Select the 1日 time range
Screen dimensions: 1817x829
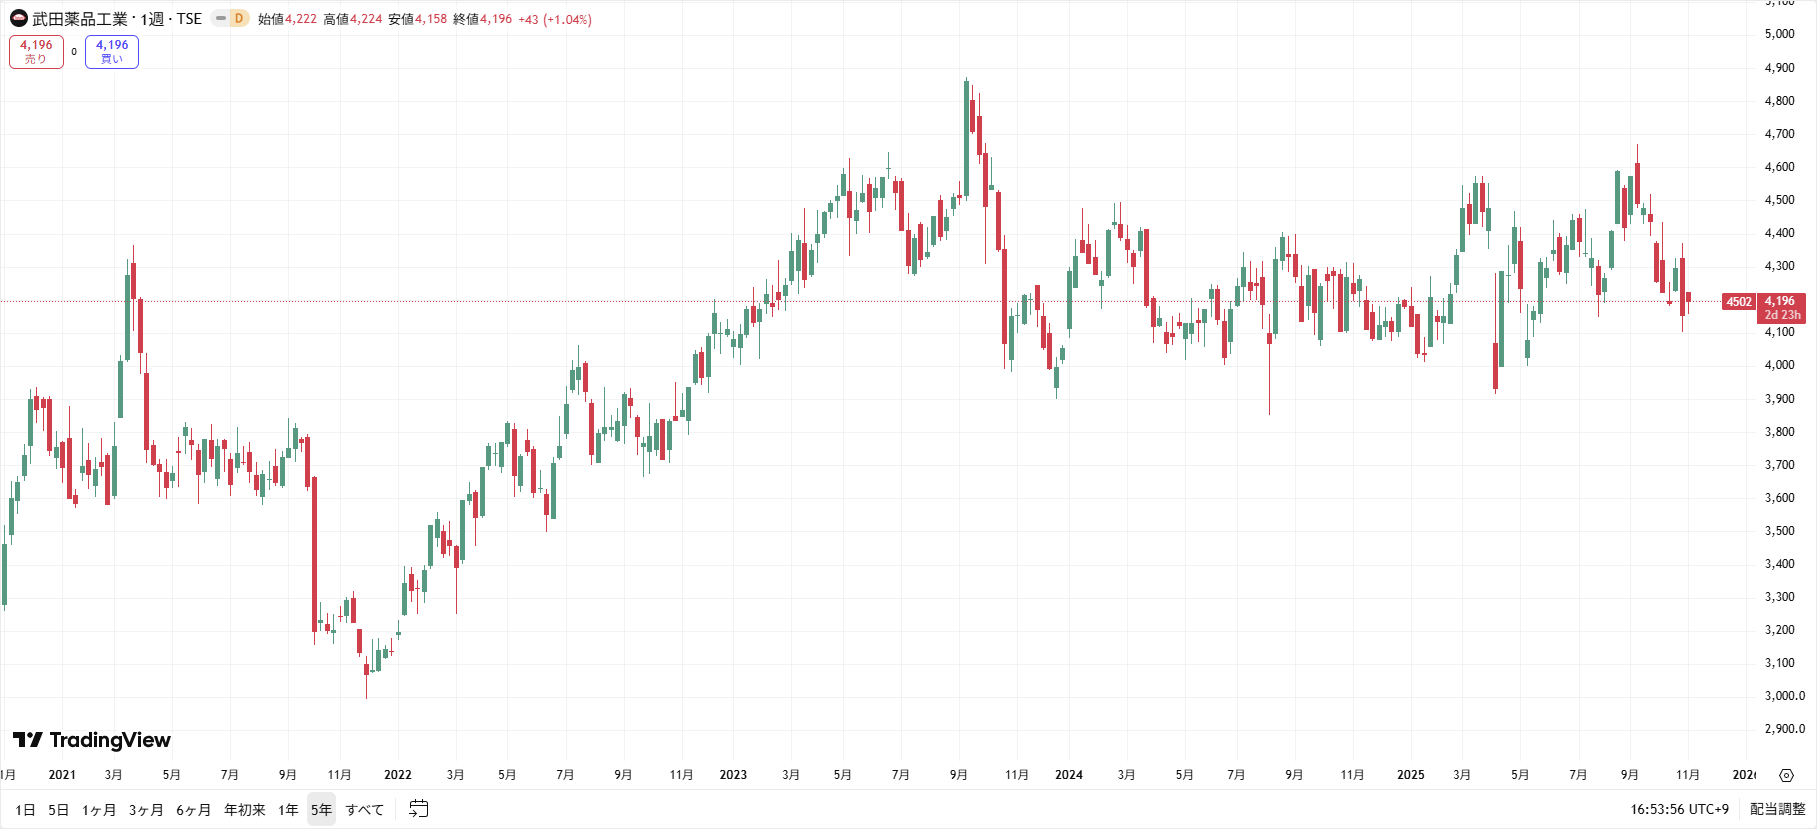[25, 810]
